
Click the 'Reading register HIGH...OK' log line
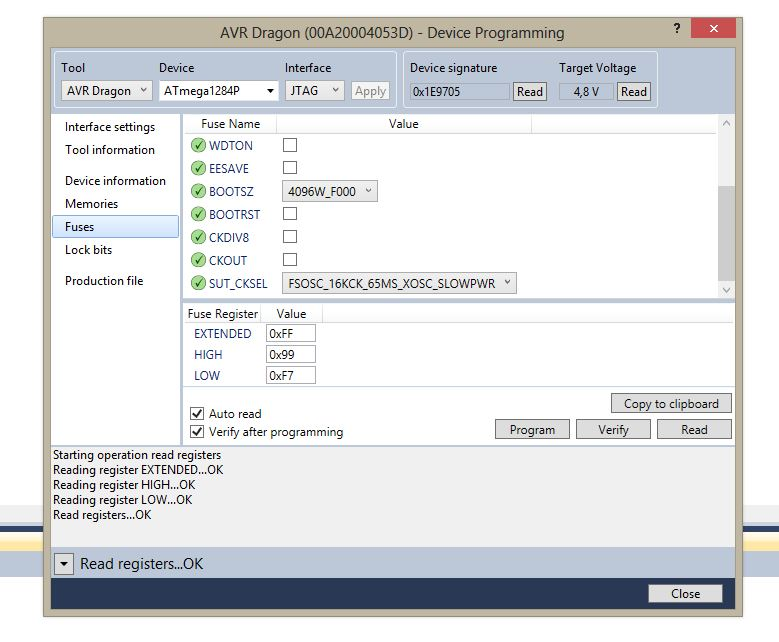pyautogui.click(x=124, y=484)
